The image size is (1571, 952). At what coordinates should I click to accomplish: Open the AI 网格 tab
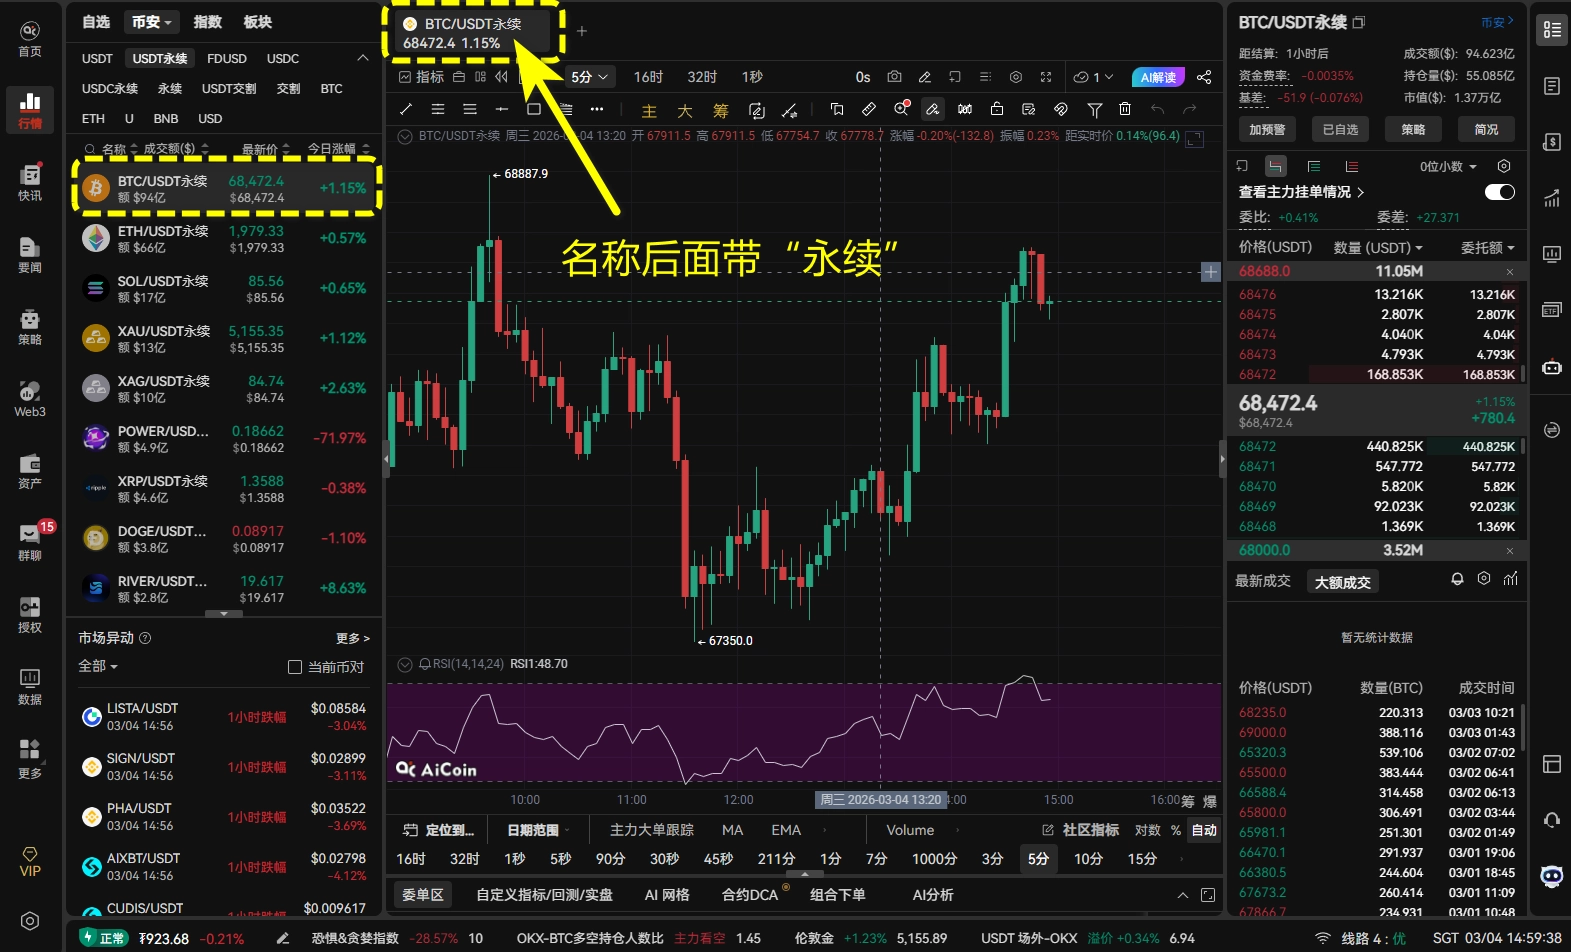click(x=667, y=895)
